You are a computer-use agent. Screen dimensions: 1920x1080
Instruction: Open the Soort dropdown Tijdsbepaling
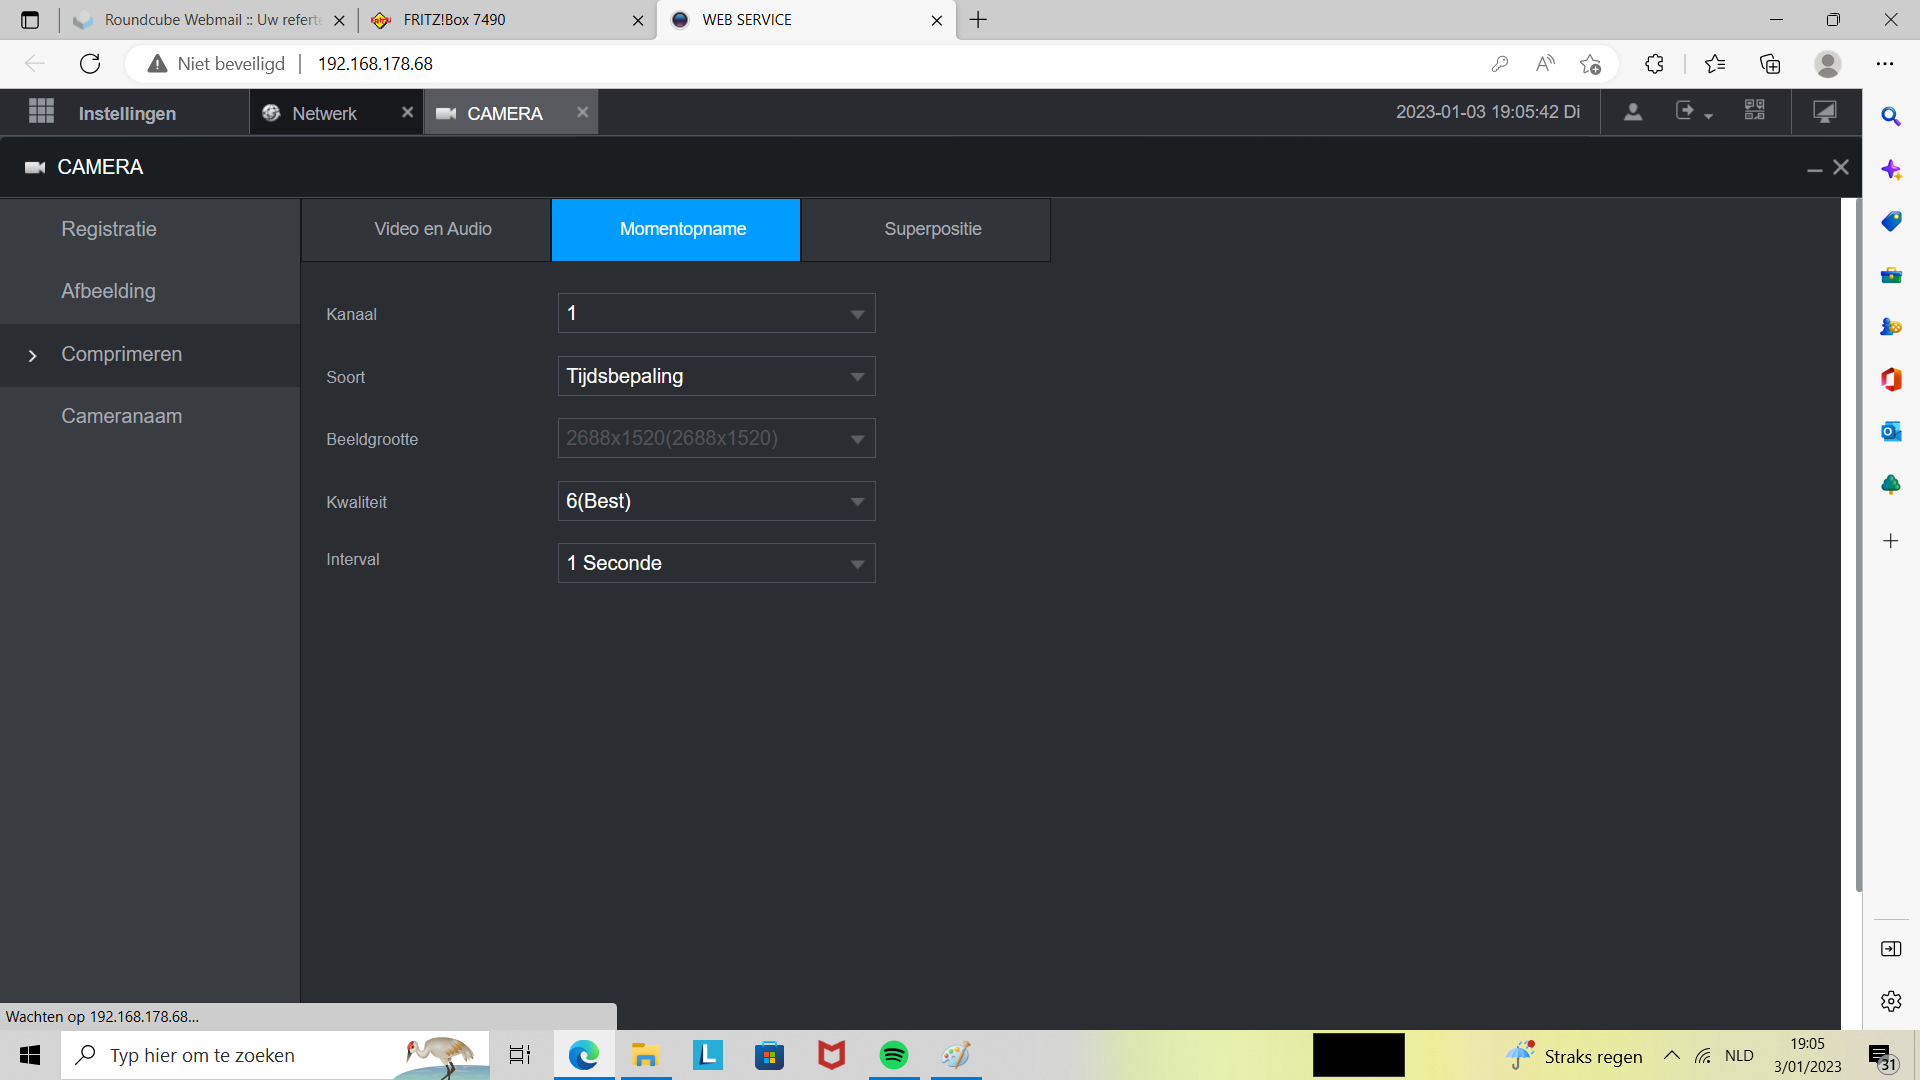pyautogui.click(x=716, y=377)
